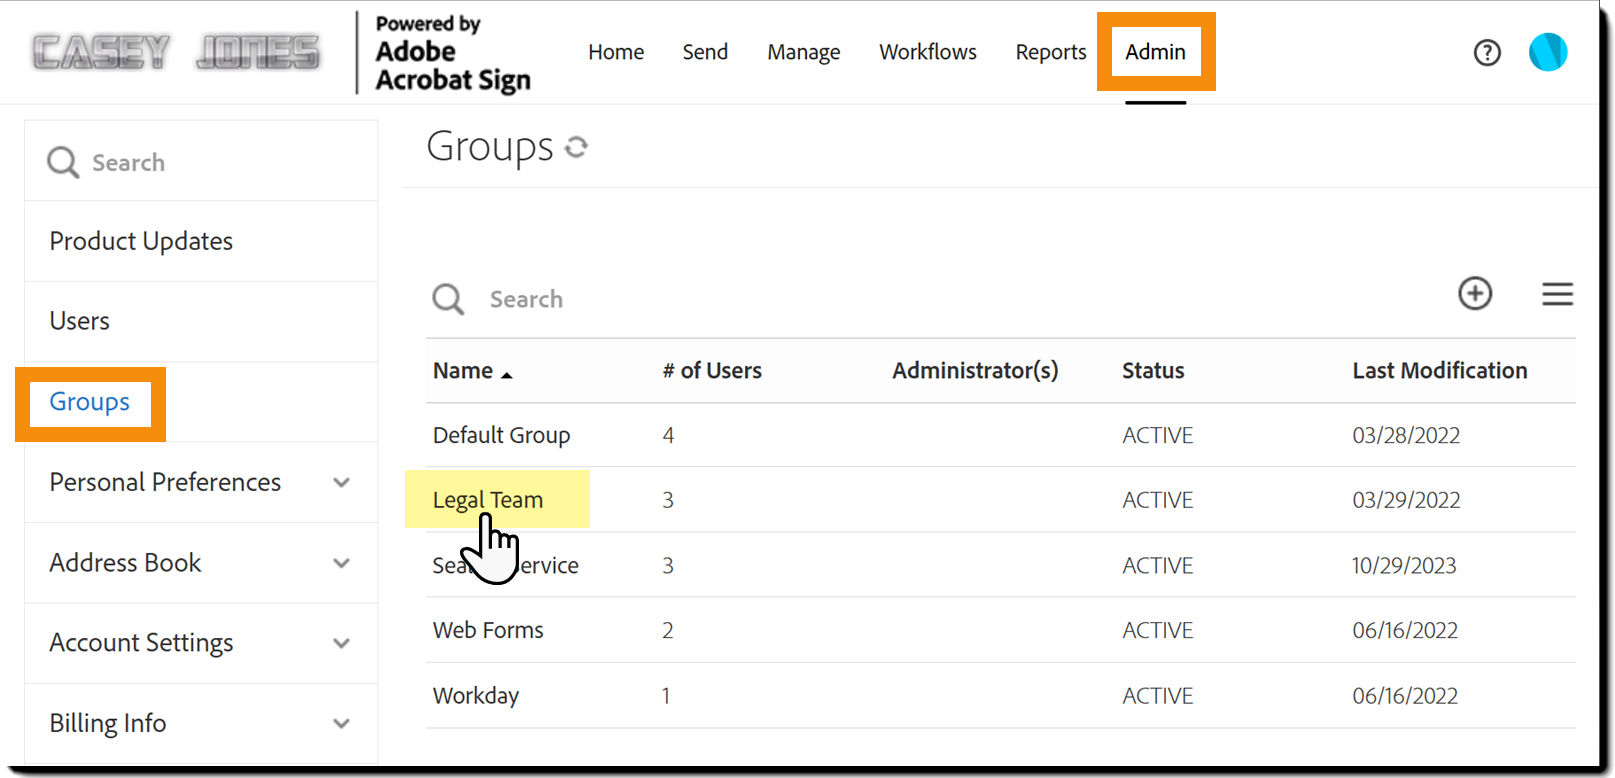Switch to the Reports tab

(x=1050, y=52)
